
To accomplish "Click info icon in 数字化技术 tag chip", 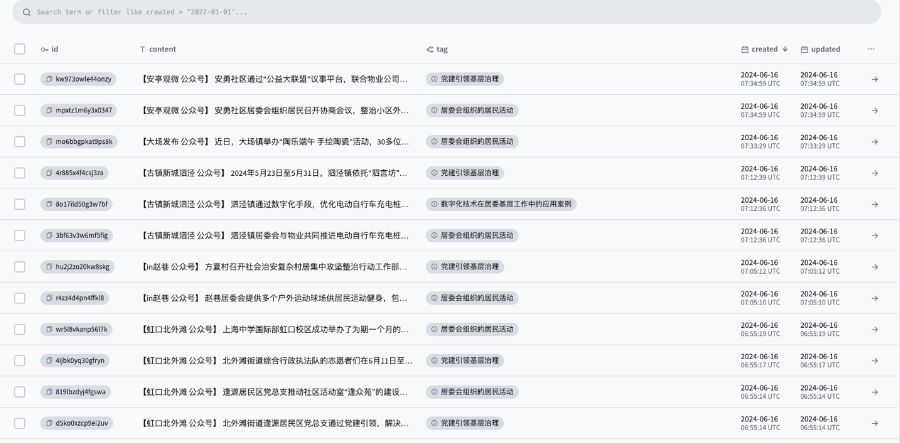I will [x=434, y=204].
